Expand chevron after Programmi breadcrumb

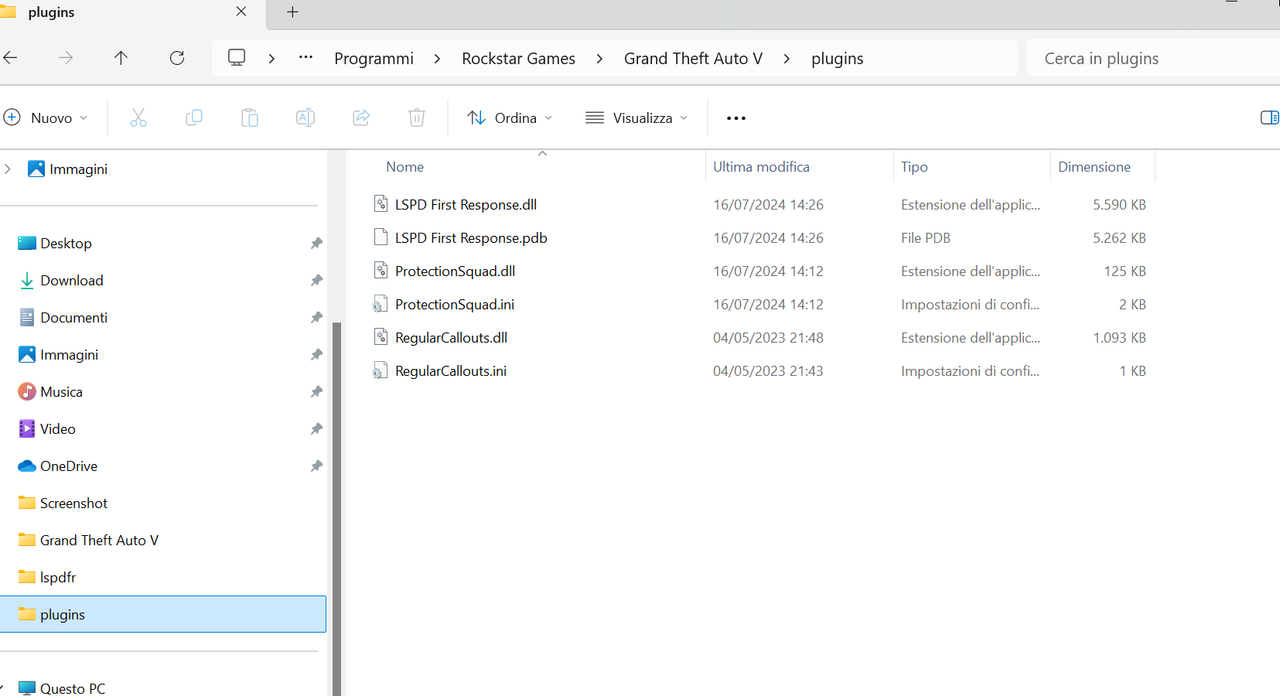(438, 58)
